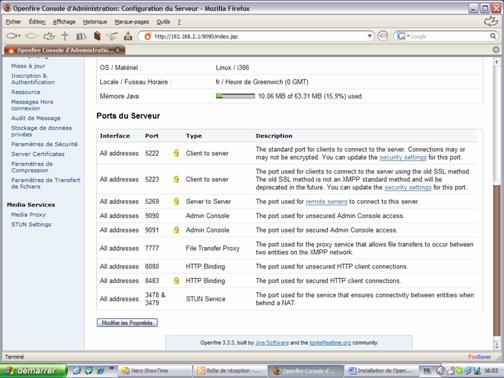This screenshot has height=378, width=504.
Task: Click the Back navigation fish icon
Action: [12, 36]
